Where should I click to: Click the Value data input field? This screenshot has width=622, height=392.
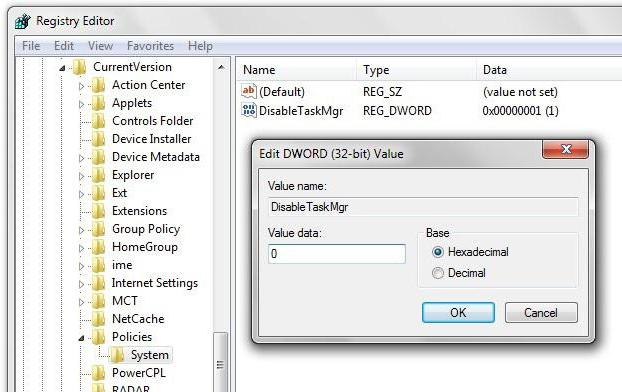[x=337, y=254]
